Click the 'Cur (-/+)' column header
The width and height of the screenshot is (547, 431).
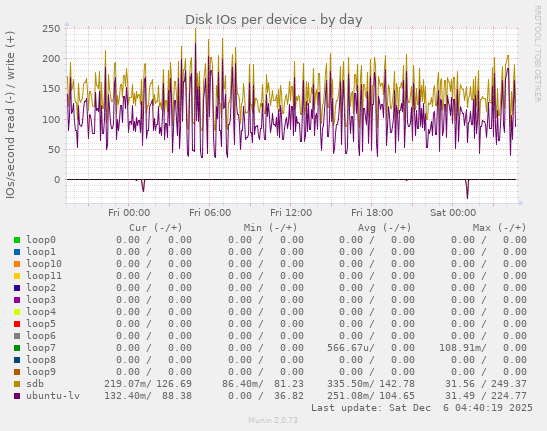156,228
